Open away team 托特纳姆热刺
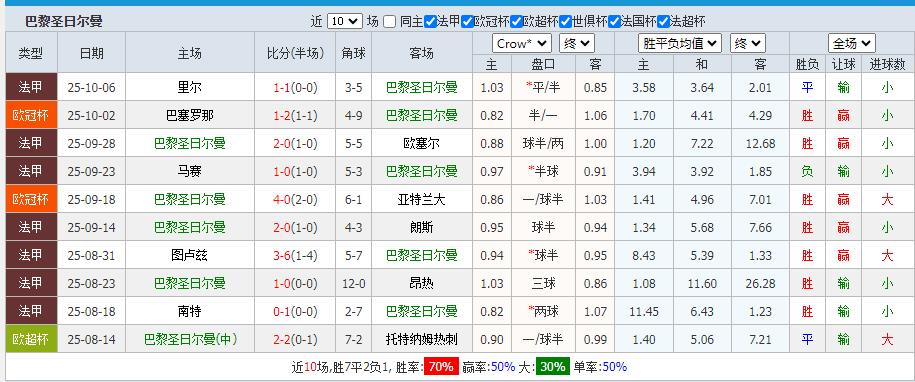 point(421,339)
